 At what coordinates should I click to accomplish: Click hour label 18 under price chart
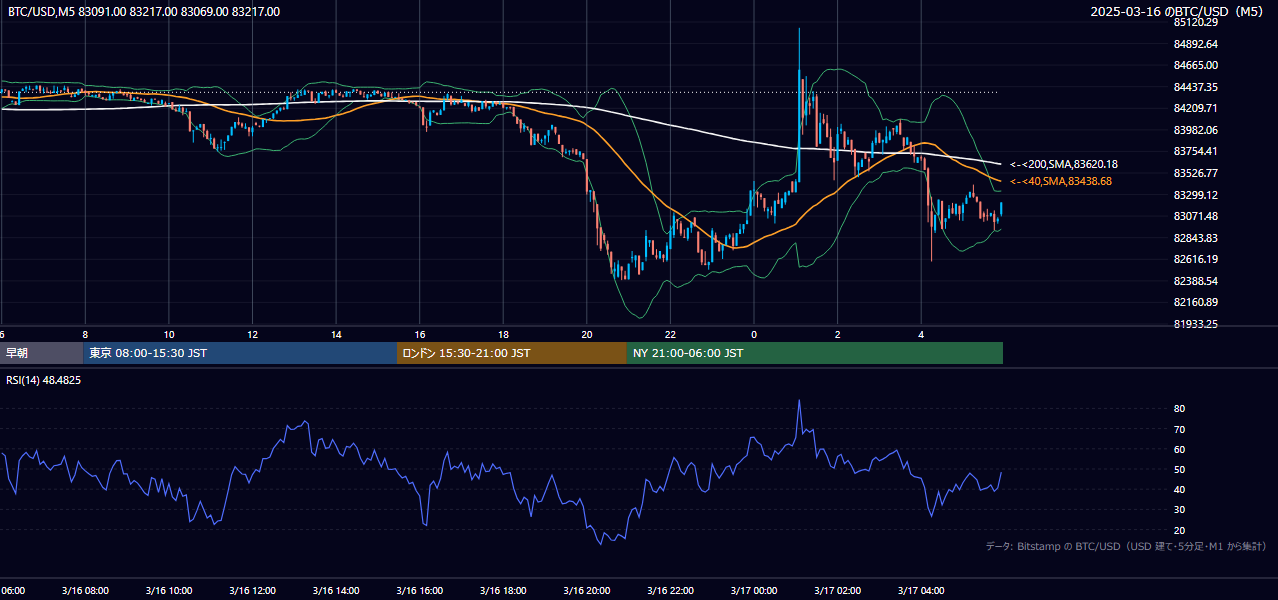(x=503, y=334)
